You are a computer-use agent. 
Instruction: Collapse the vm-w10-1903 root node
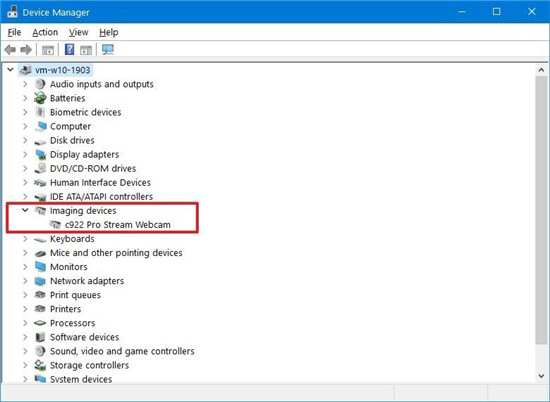click(11, 70)
